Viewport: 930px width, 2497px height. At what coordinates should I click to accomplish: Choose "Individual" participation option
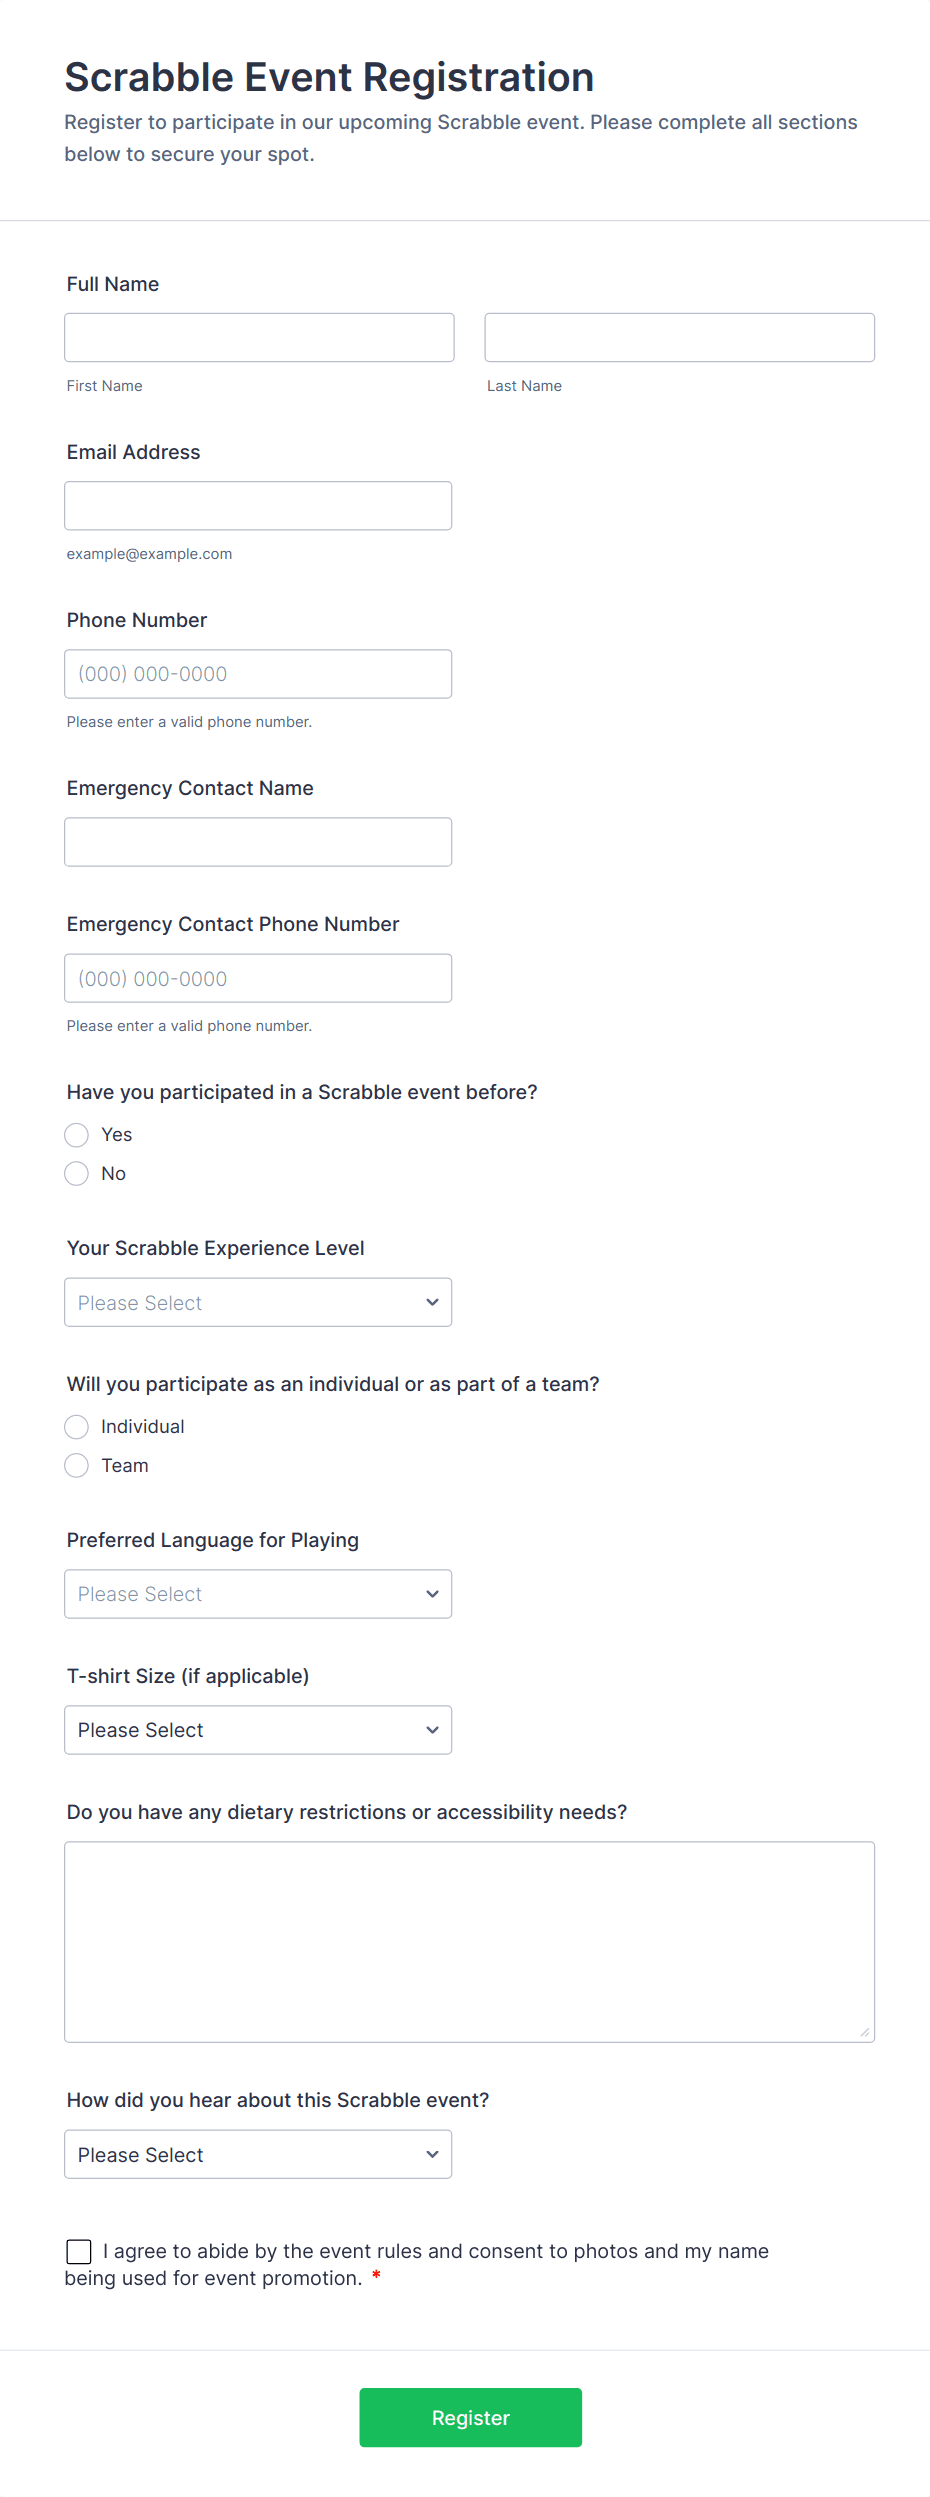[76, 1426]
